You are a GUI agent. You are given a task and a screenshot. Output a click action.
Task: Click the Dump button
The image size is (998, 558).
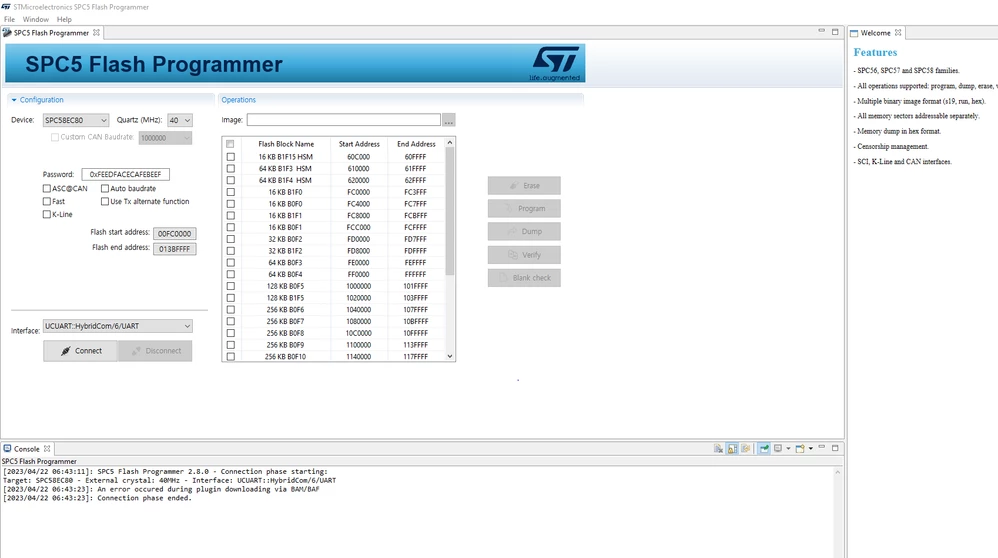524,232
